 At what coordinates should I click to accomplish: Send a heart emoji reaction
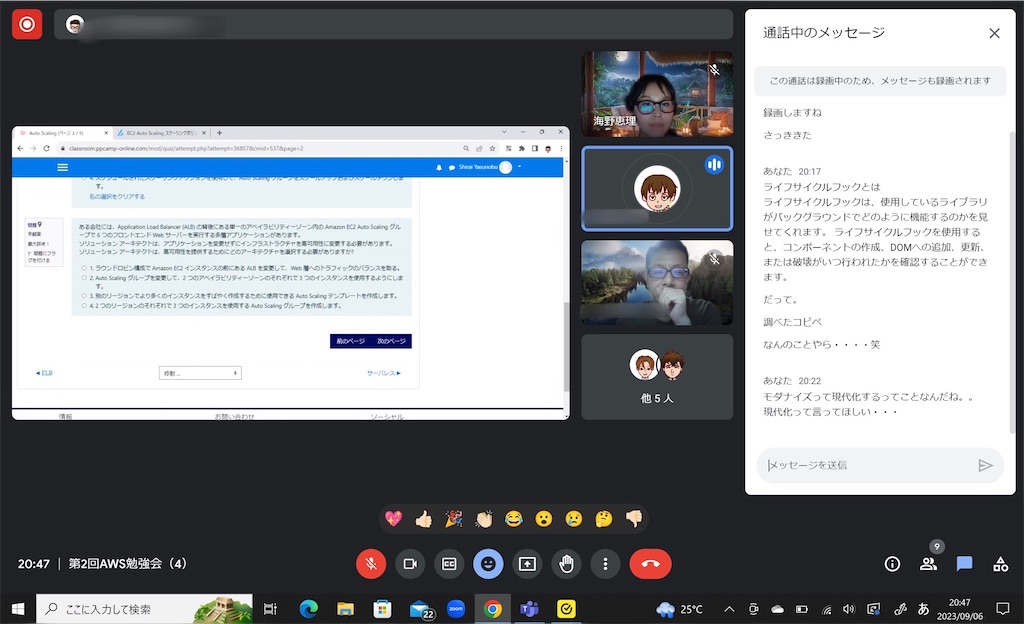click(x=393, y=519)
